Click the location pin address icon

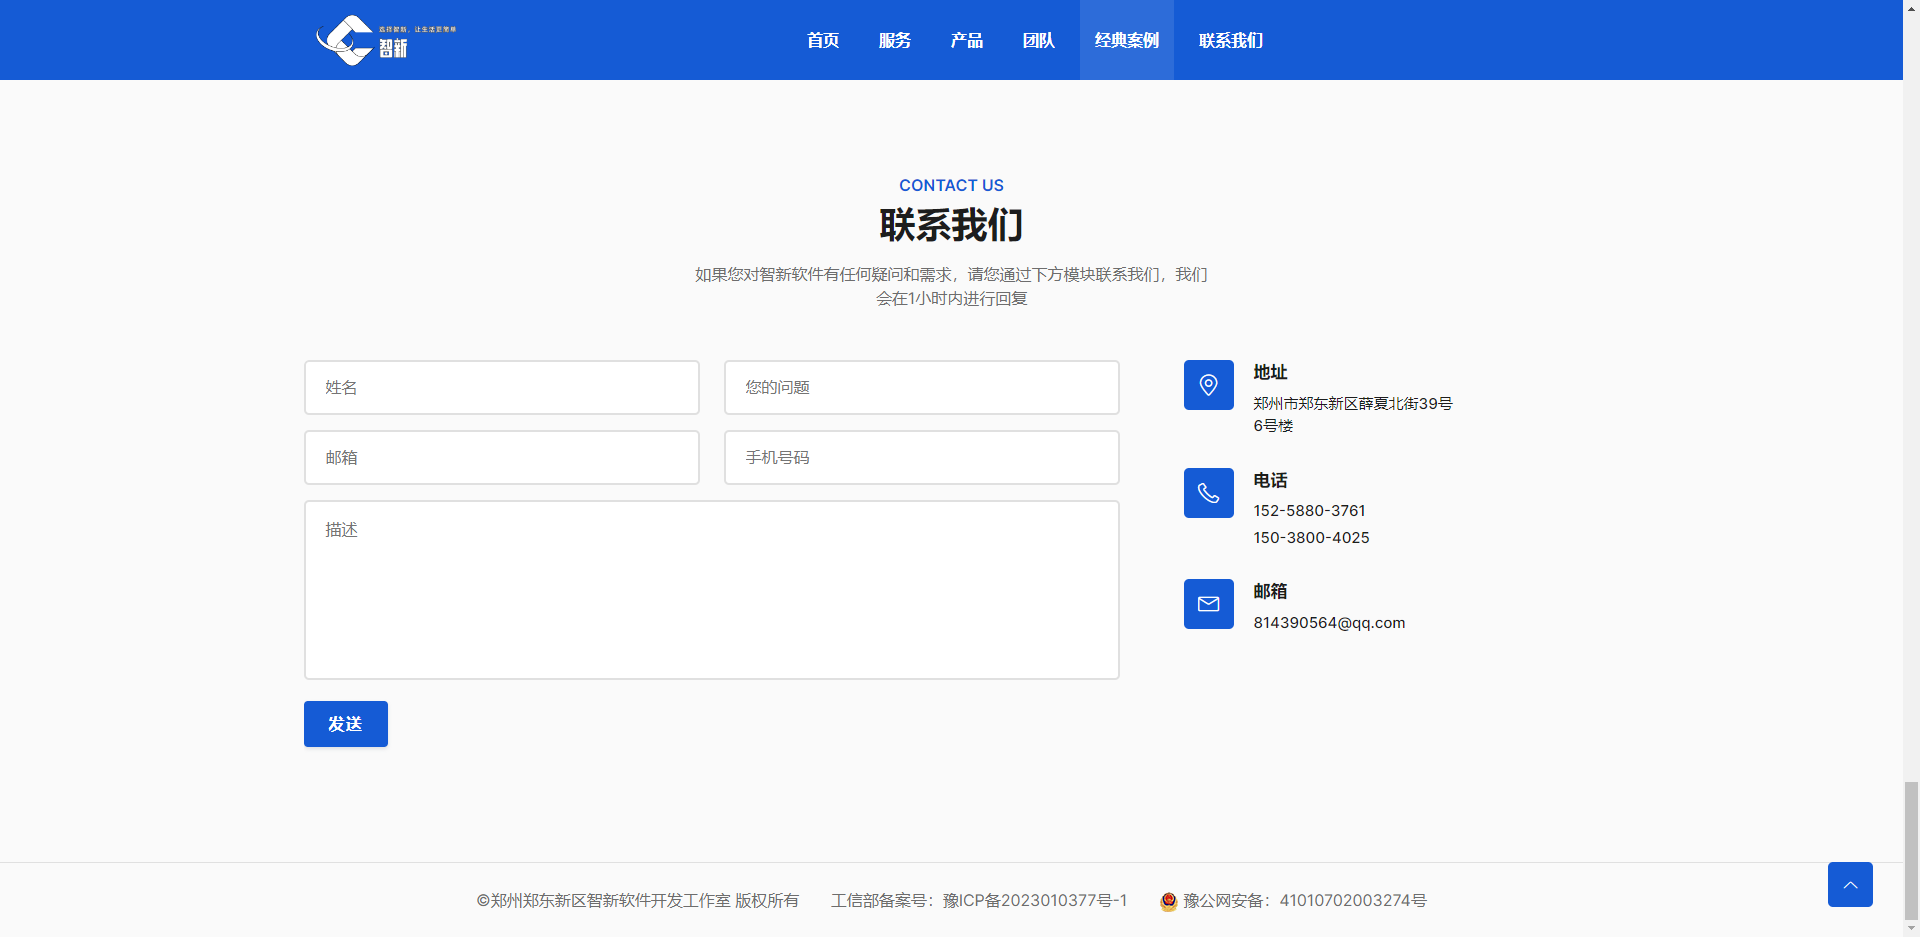click(x=1208, y=385)
